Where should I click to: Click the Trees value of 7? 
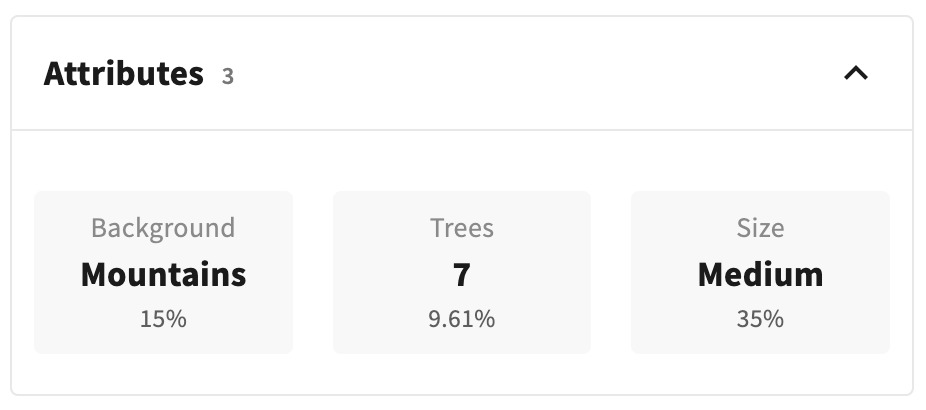[461, 274]
